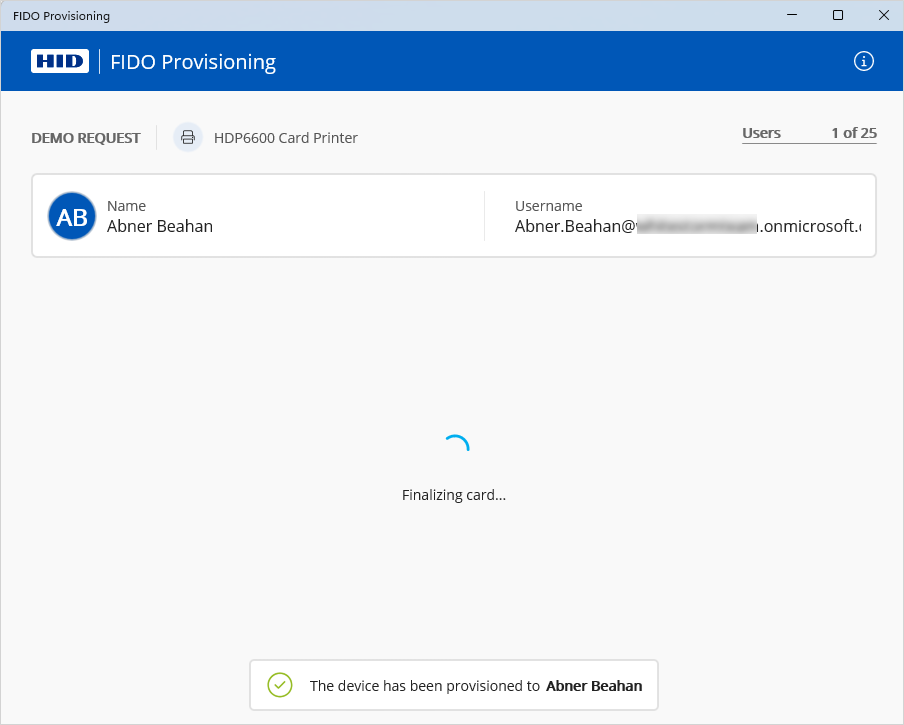The height and width of the screenshot is (725, 904).
Task: Click the HDP6600 Card Printer label
Action: point(285,138)
